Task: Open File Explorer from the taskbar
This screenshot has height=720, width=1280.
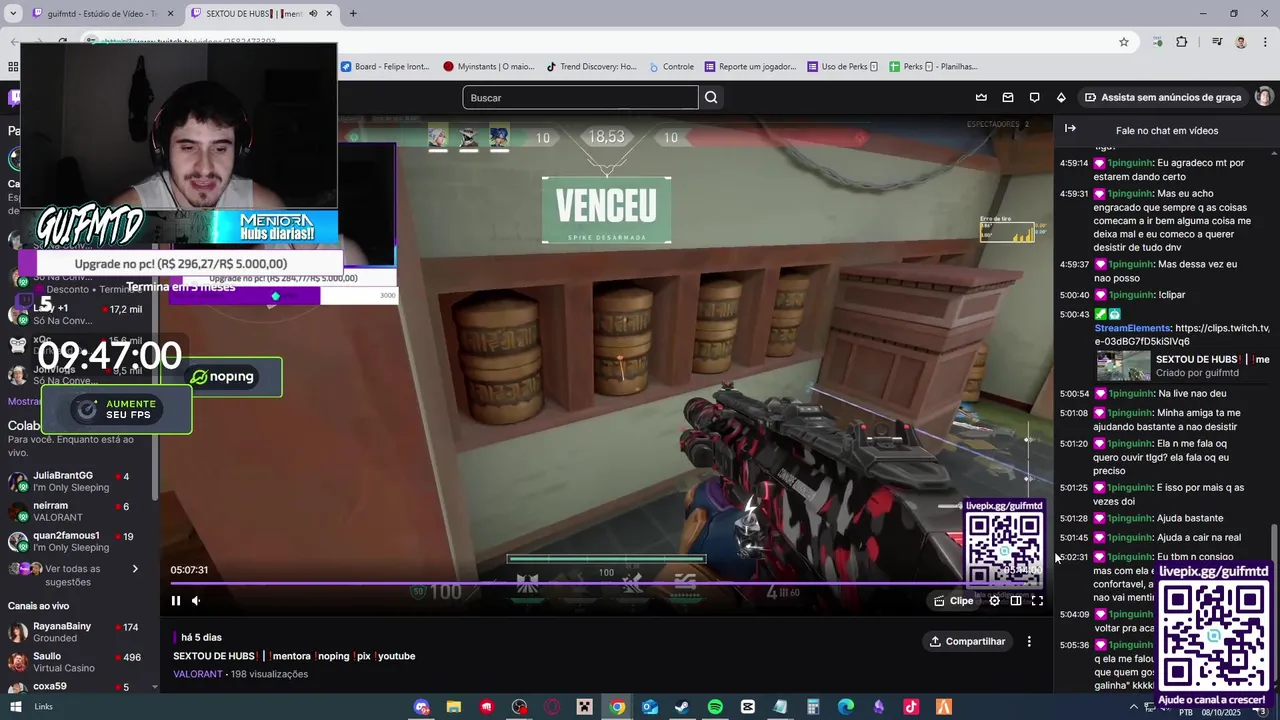Action: 454,707
